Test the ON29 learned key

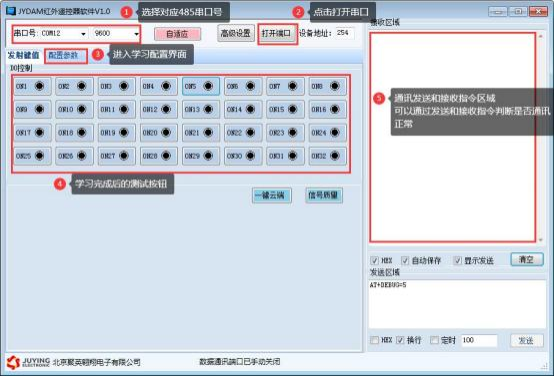(201, 156)
